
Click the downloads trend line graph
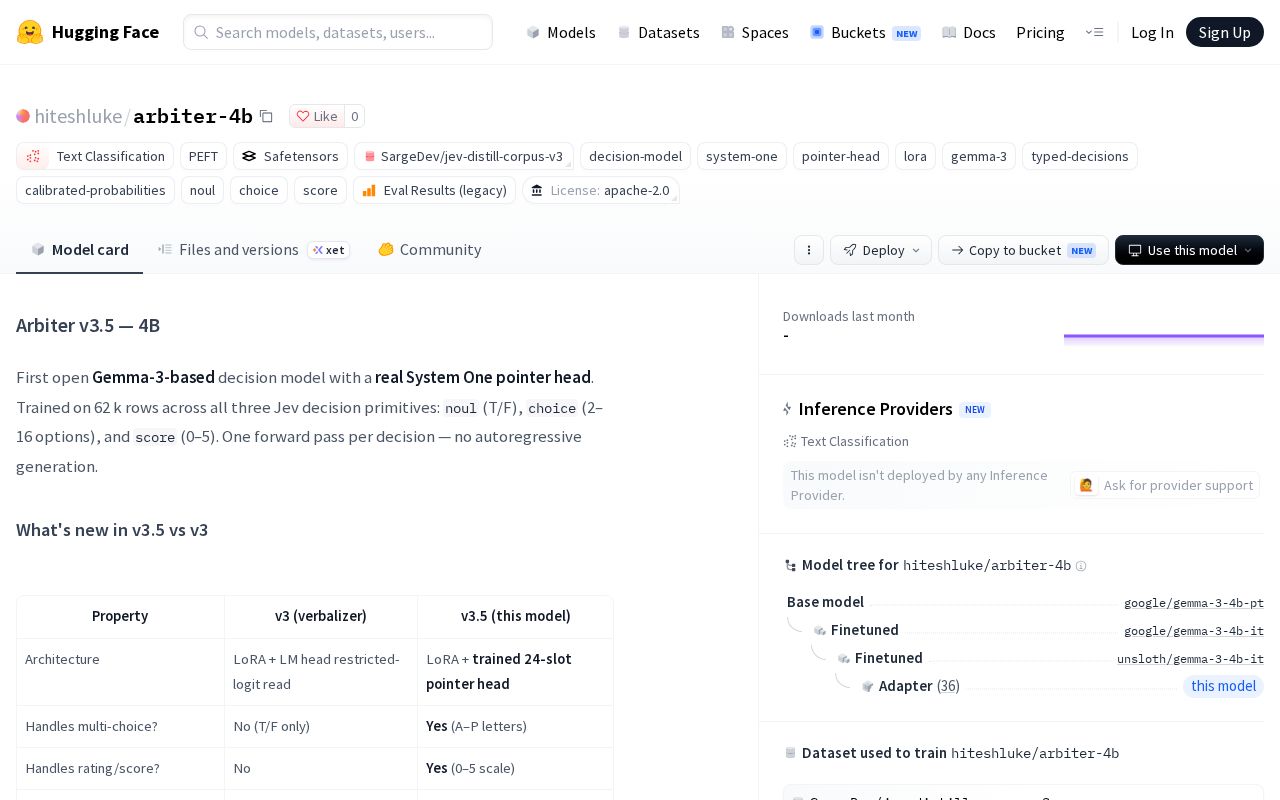point(1164,337)
